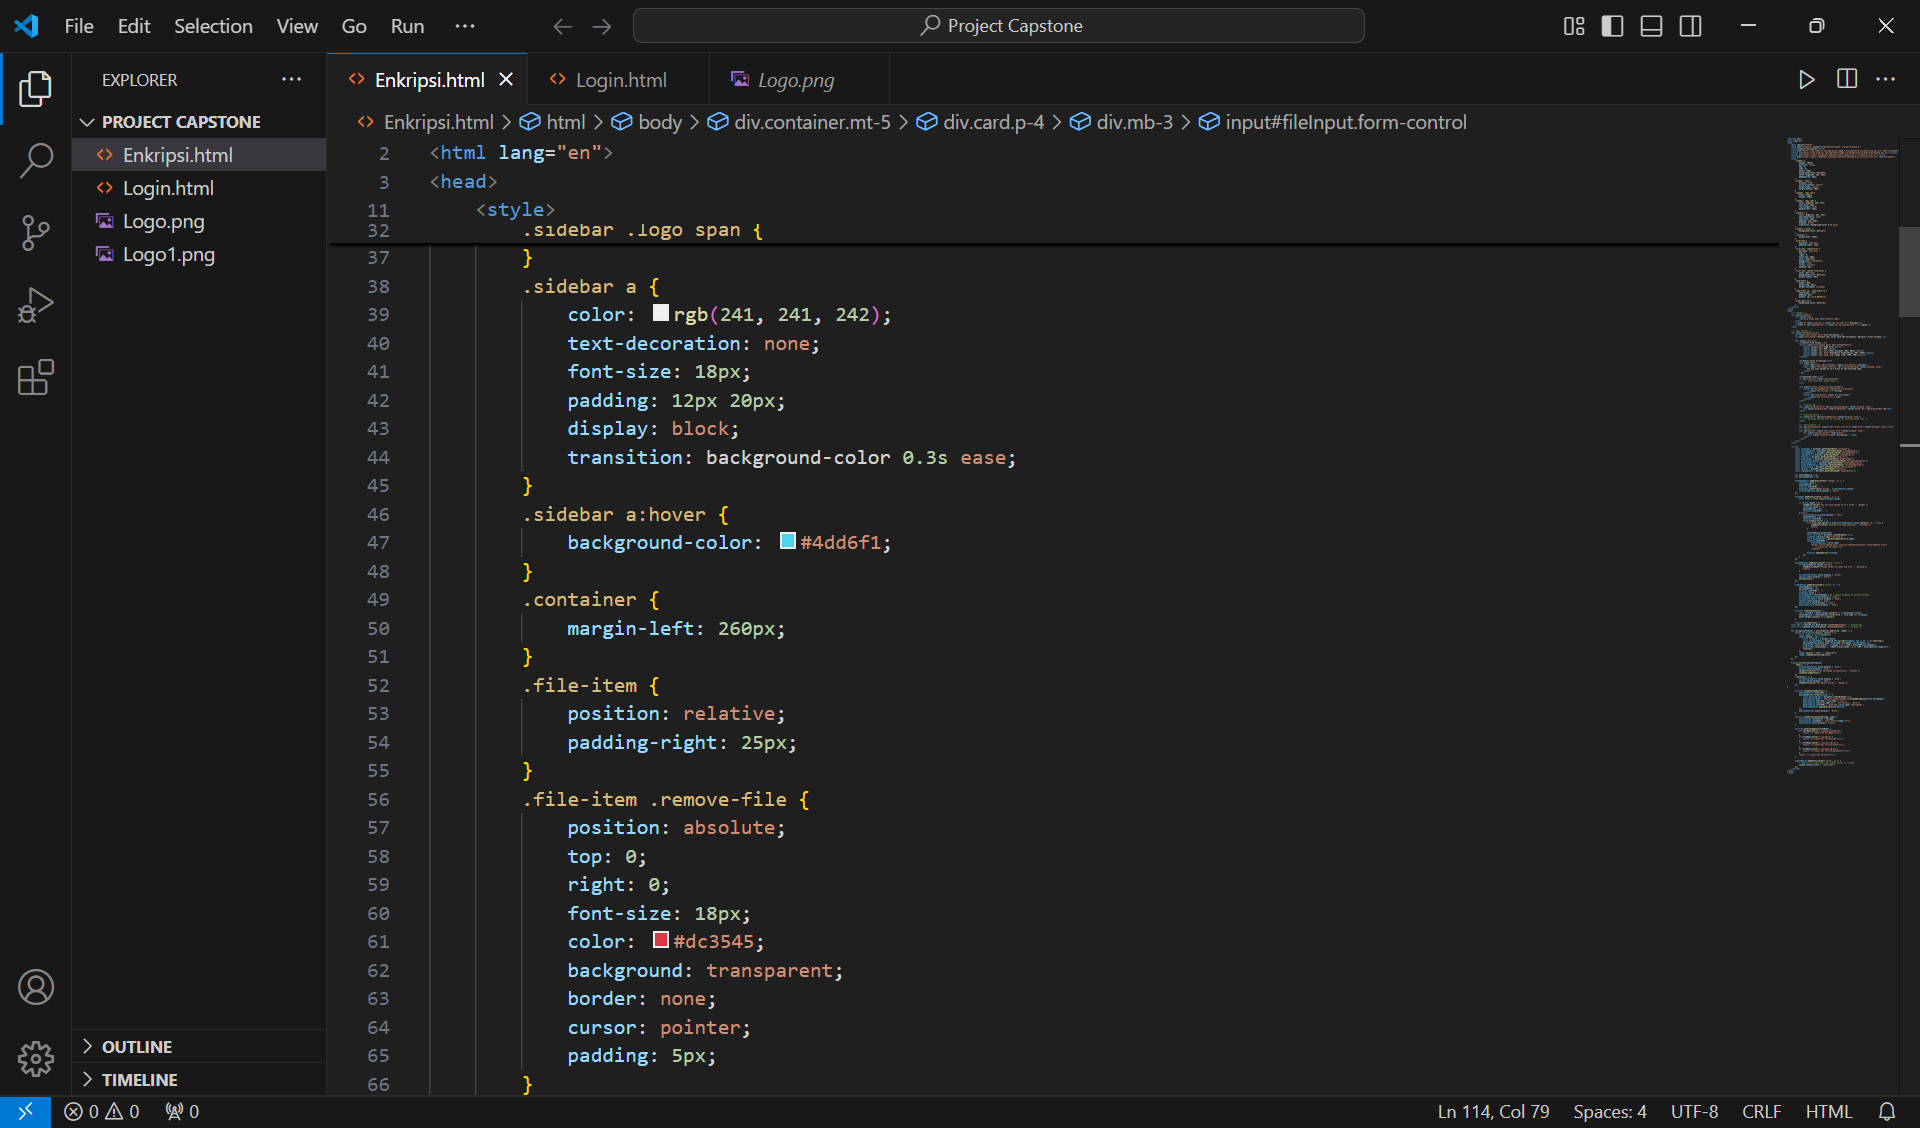Click the Accounts icon
The width and height of the screenshot is (1920, 1128).
click(36, 987)
